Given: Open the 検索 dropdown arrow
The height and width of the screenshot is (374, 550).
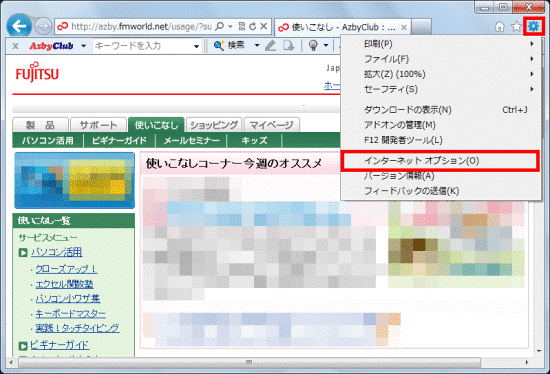Looking at the screenshot, I should coord(257,46).
